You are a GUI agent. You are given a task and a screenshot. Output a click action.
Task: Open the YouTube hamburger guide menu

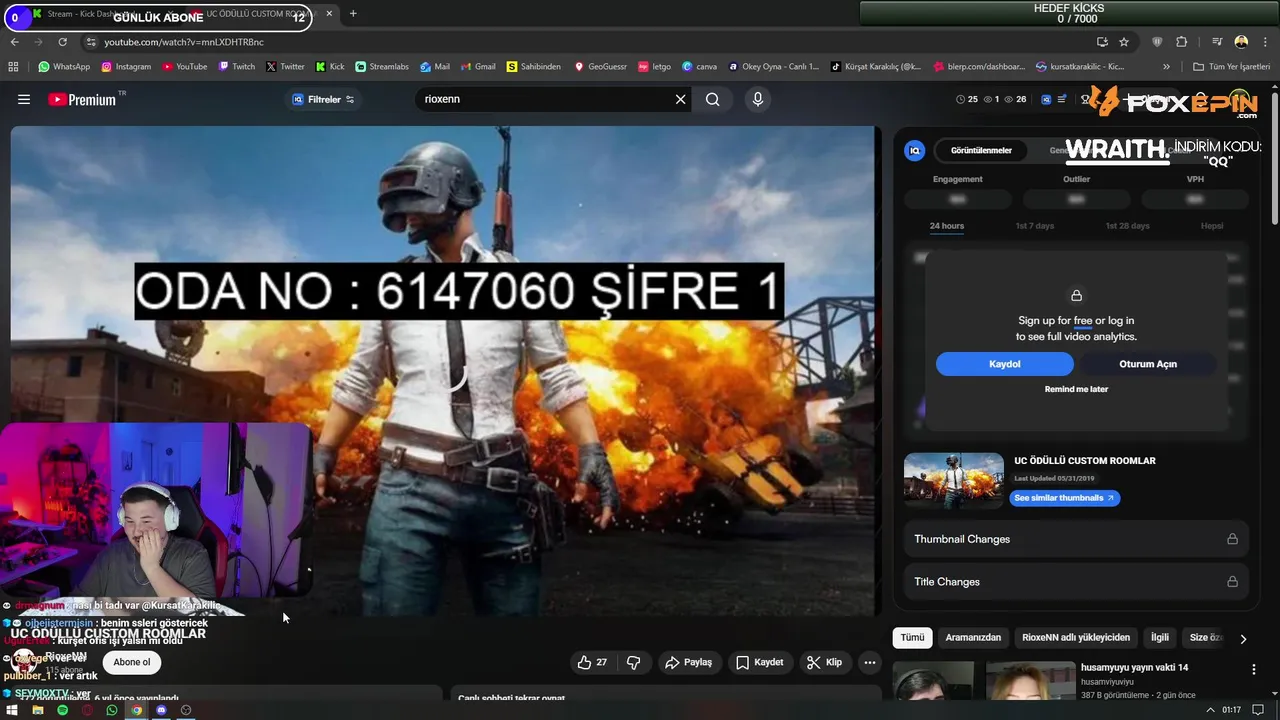pos(24,99)
